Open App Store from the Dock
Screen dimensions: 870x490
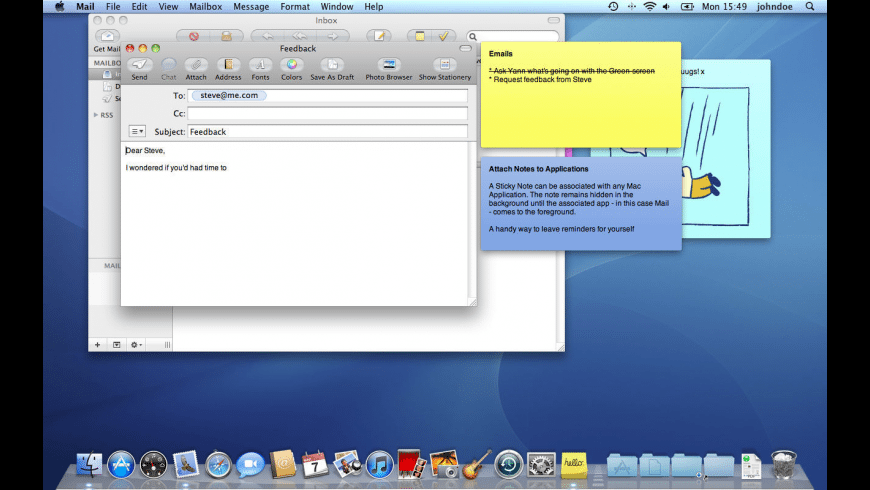pyautogui.click(x=121, y=464)
